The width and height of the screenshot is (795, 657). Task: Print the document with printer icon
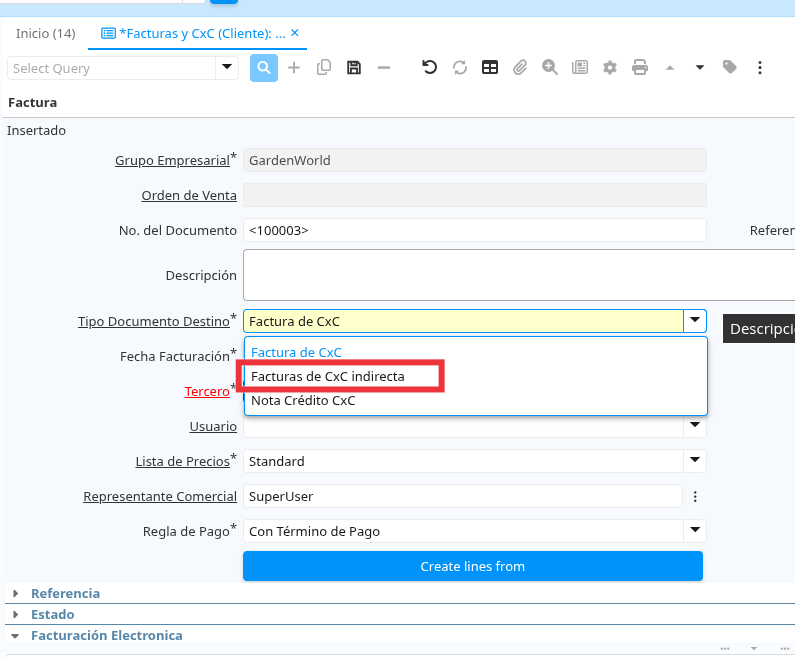click(x=640, y=67)
